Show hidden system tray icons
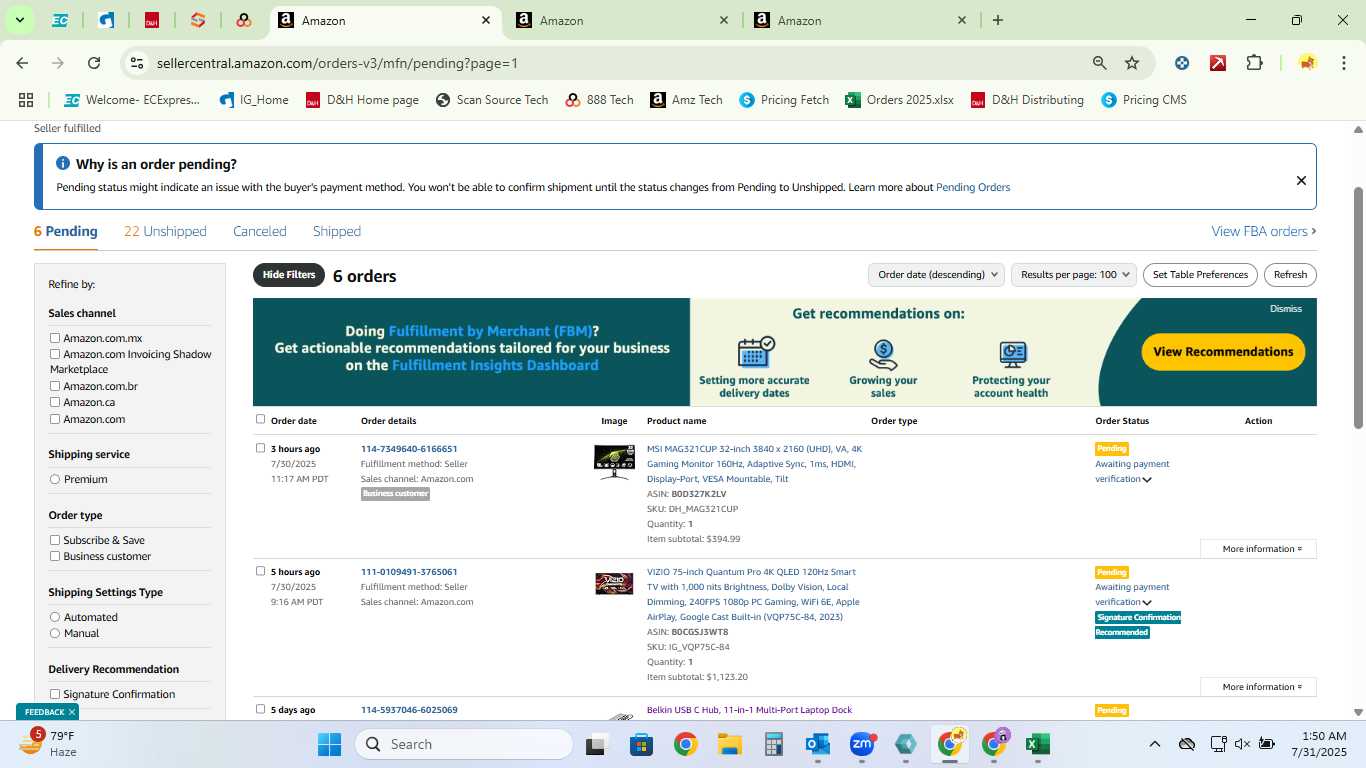This screenshot has height=768, width=1366. click(1154, 744)
